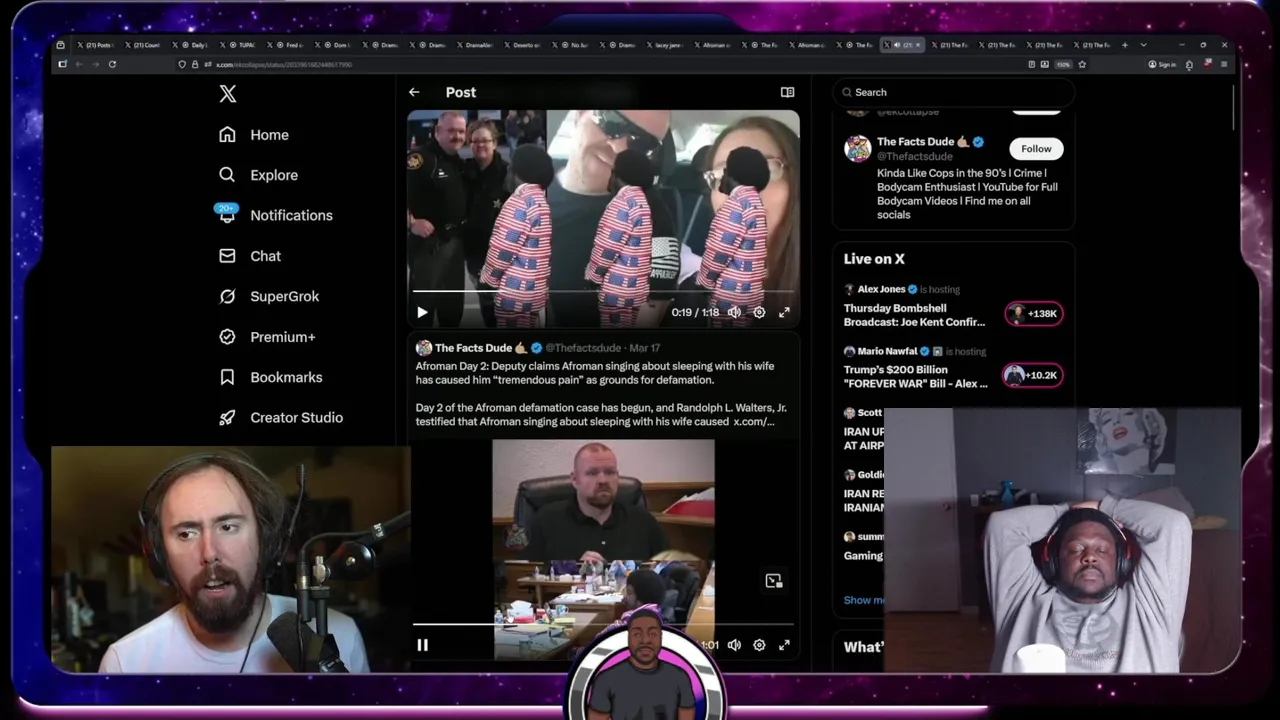
Task: Open the Mar 17 post timestamp
Action: [x=644, y=348]
